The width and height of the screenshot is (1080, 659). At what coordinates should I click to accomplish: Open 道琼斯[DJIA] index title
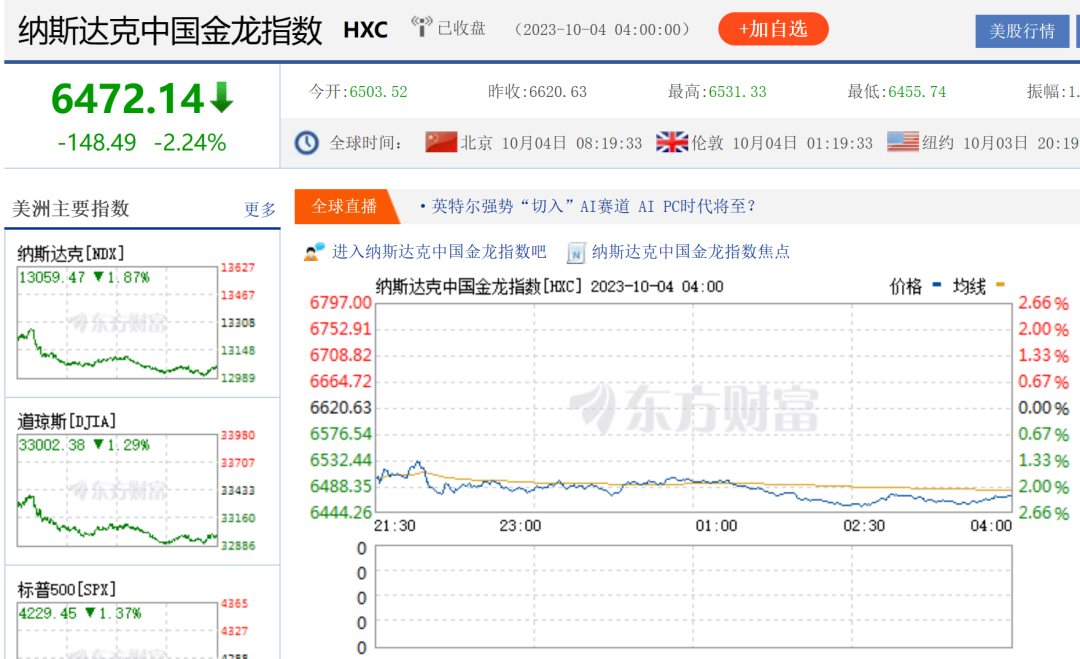coord(66,421)
